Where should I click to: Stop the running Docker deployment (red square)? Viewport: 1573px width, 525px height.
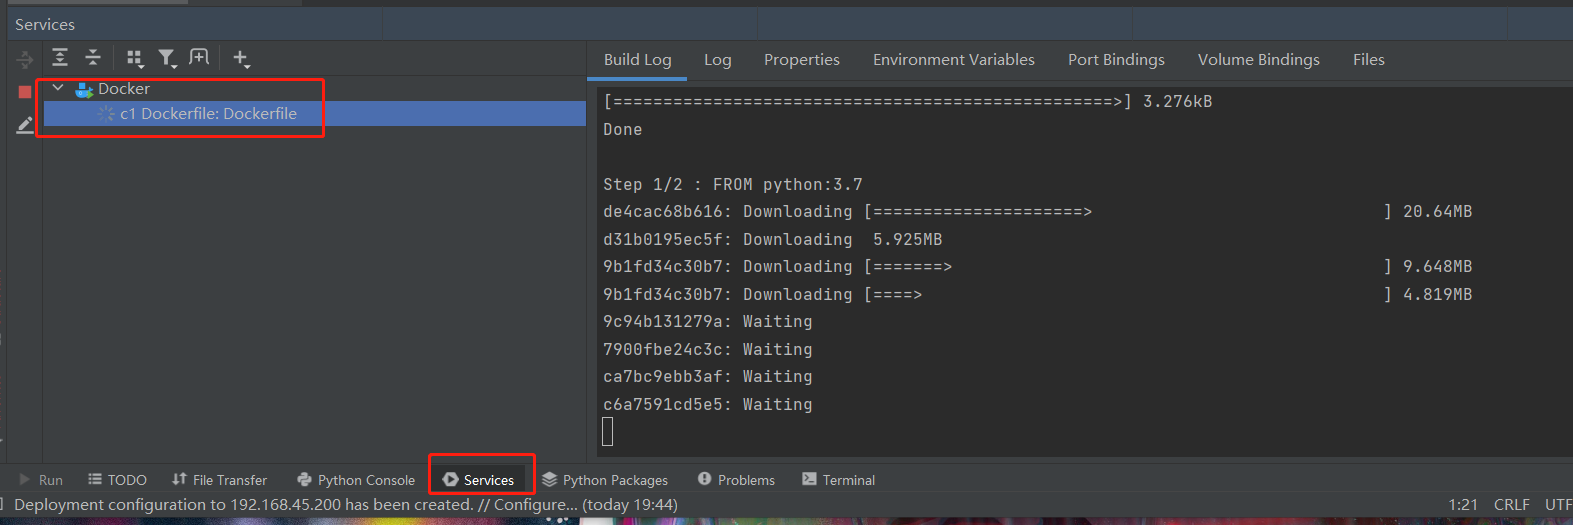[25, 92]
